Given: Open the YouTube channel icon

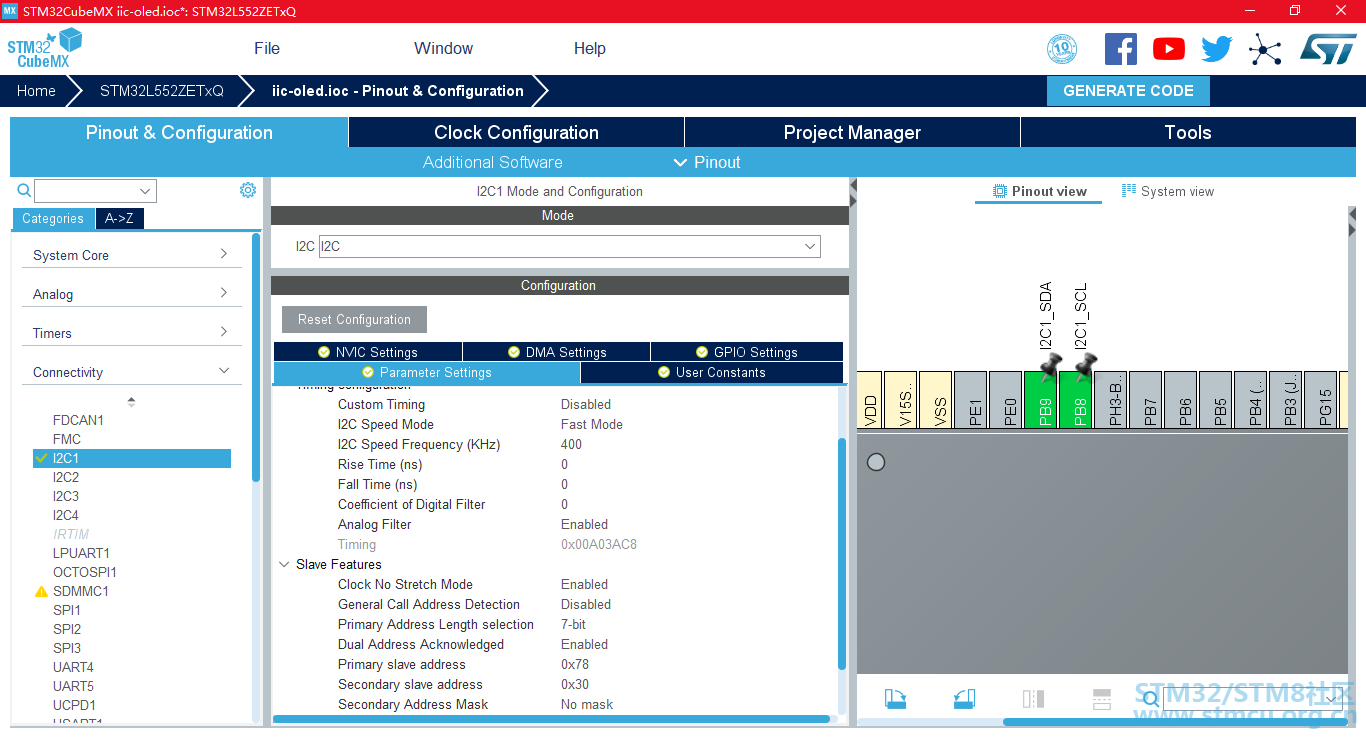Looking at the screenshot, I should [1169, 49].
